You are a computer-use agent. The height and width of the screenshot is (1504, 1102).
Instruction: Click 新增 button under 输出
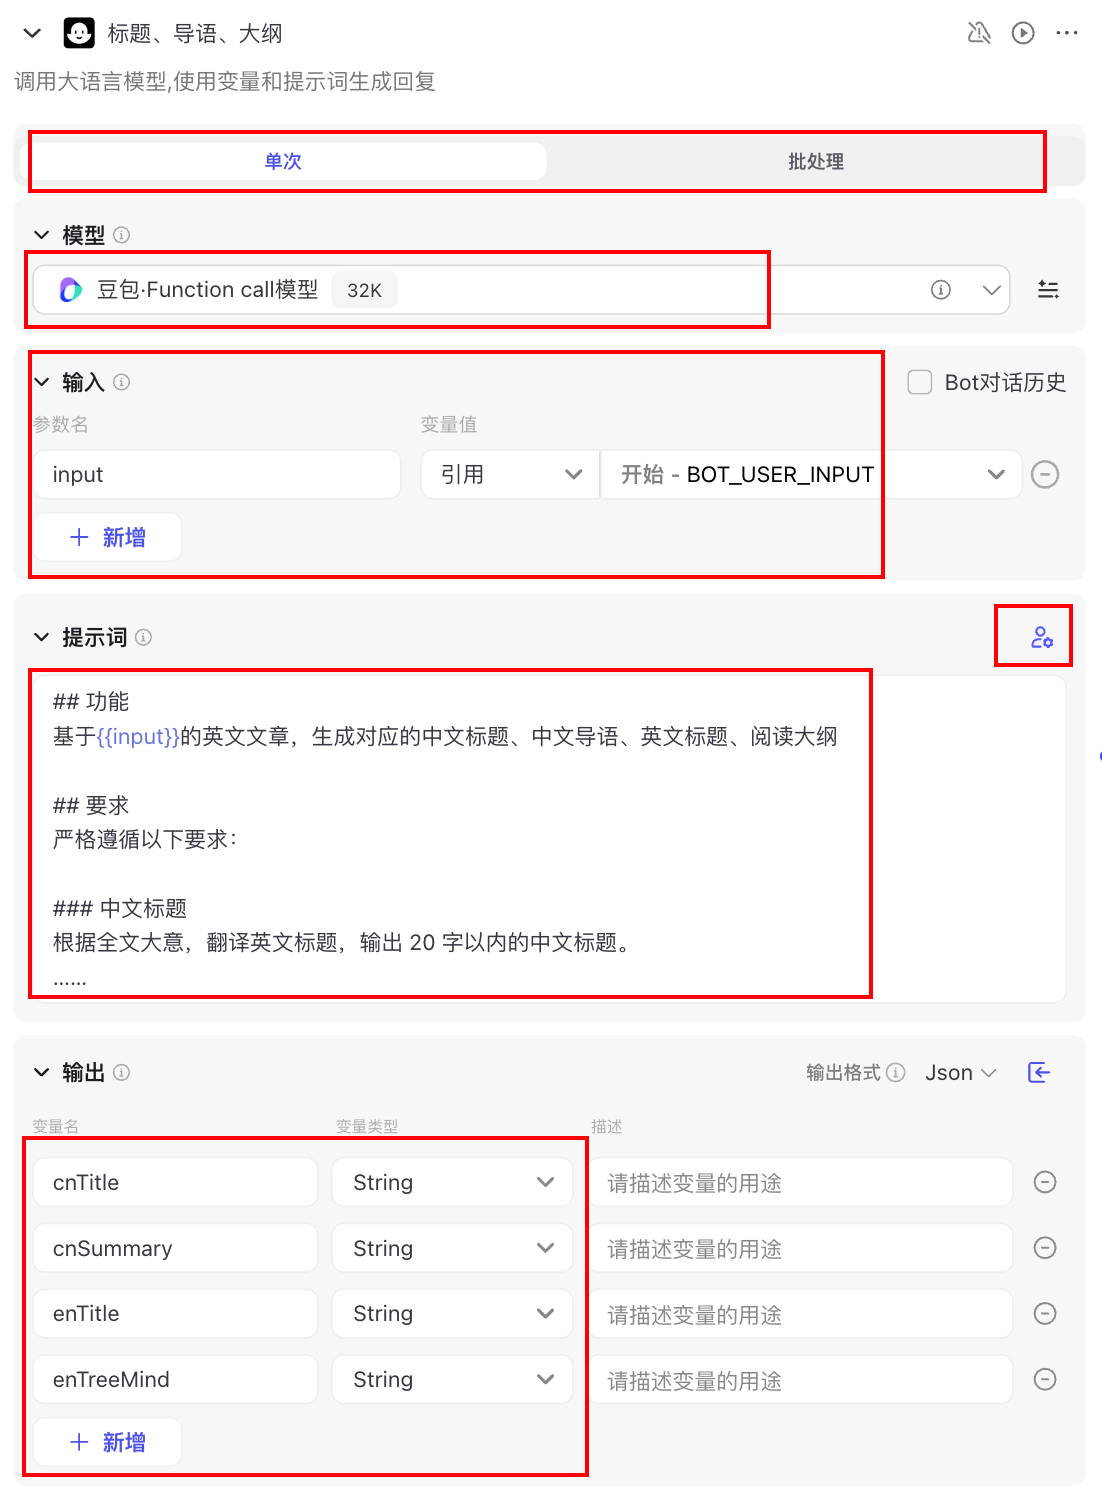coord(107,1442)
